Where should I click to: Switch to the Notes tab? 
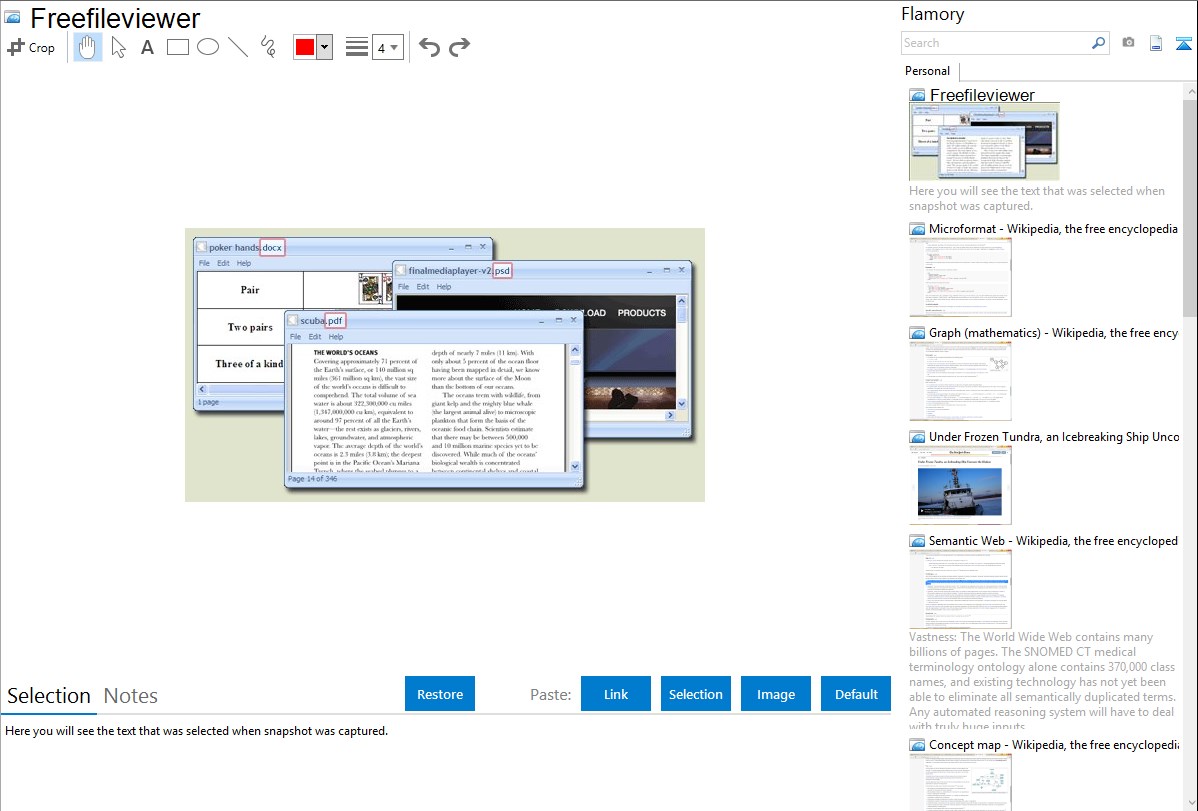point(131,696)
